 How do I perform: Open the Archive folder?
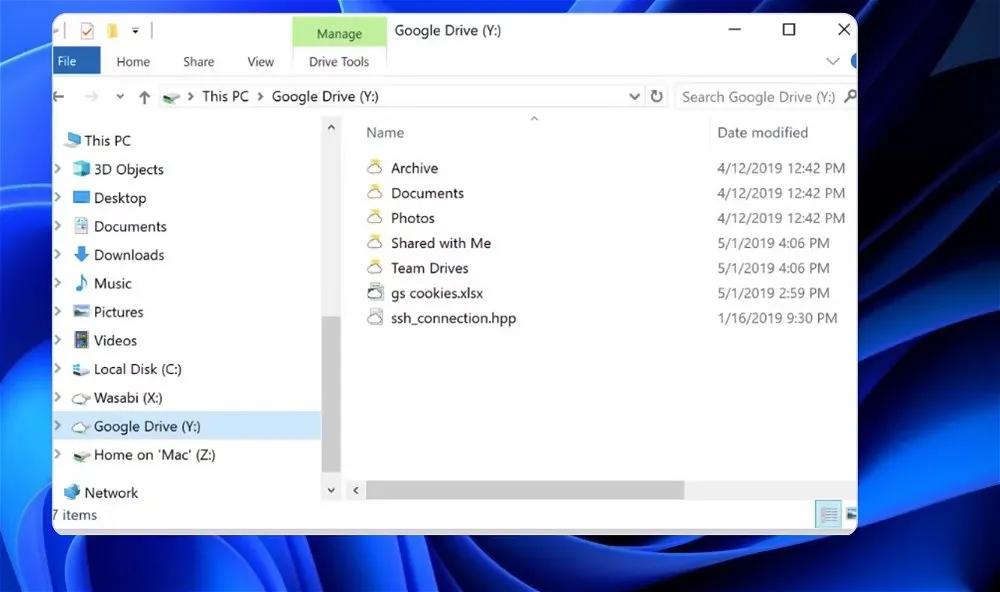coord(413,167)
